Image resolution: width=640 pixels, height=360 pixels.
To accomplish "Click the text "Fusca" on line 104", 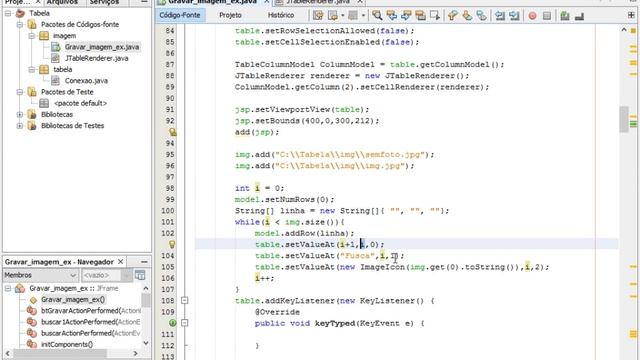I will click(x=358, y=256).
